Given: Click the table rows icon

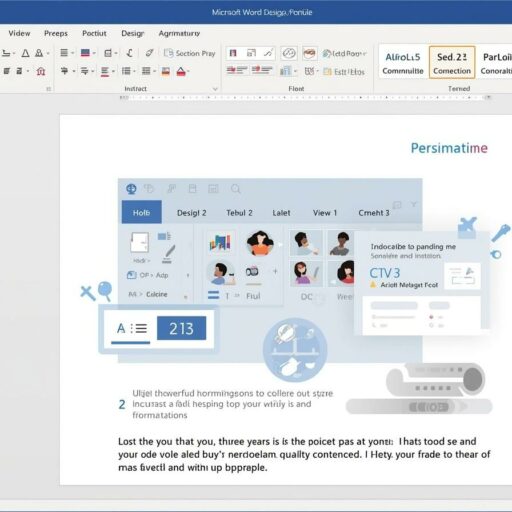Looking at the screenshot, I should pos(146,71).
